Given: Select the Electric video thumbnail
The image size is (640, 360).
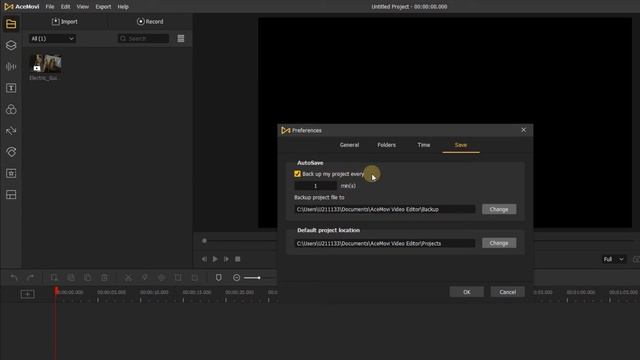Looking at the screenshot, I should pyautogui.click(x=46, y=64).
